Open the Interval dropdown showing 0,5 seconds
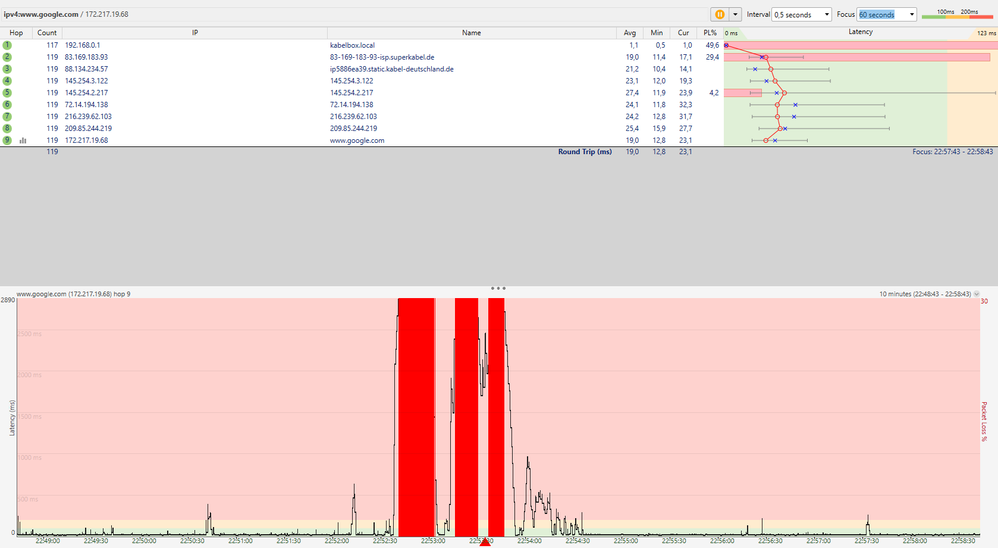 tap(801, 14)
